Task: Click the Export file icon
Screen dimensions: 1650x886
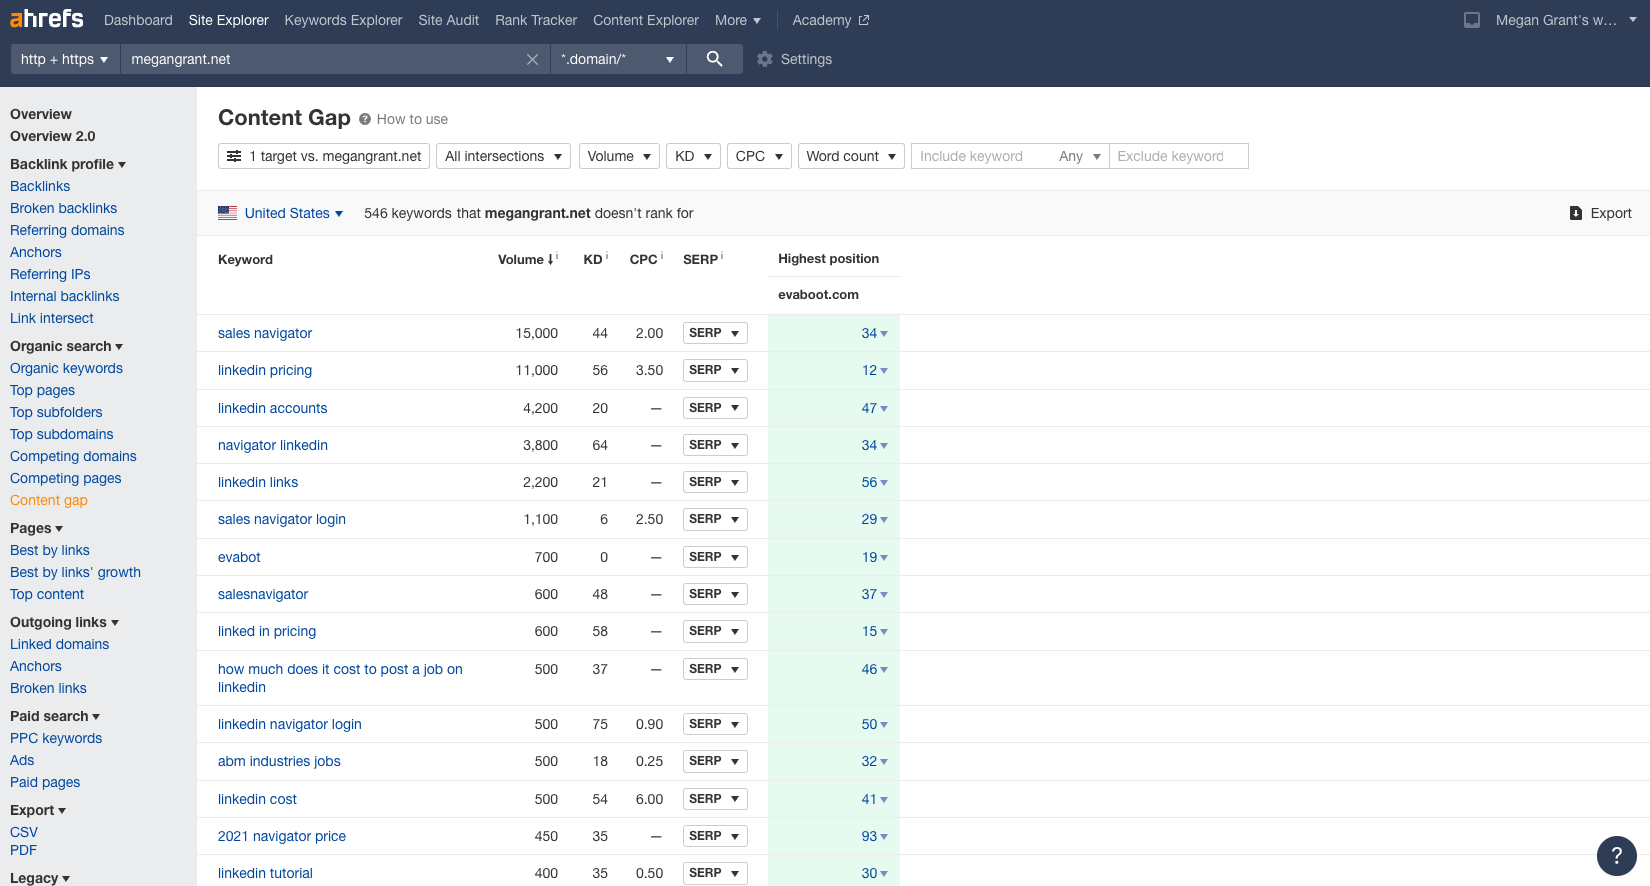Action: [x=1576, y=213]
